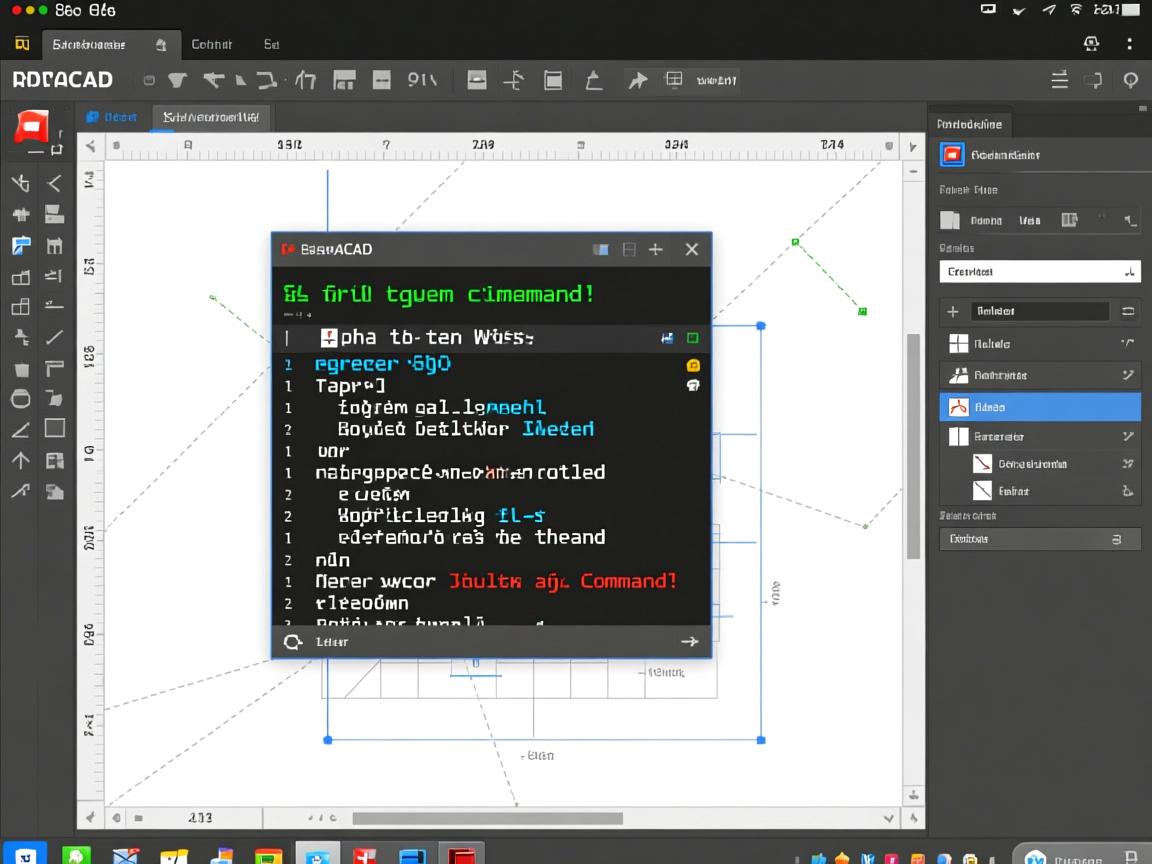Screen dimensions: 1152x864
Task: Toggle the blue save icon in command header row
Action: [667, 338]
